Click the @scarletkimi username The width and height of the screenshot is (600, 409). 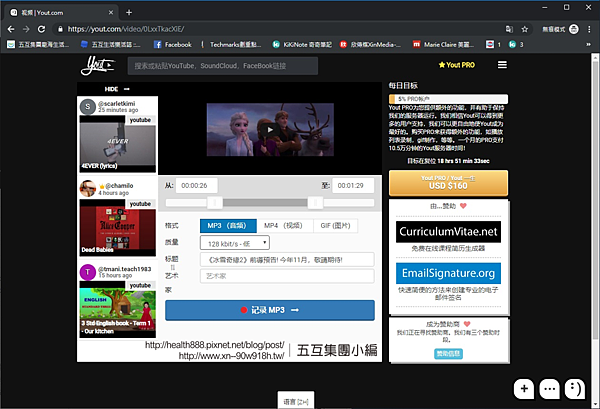(117, 103)
